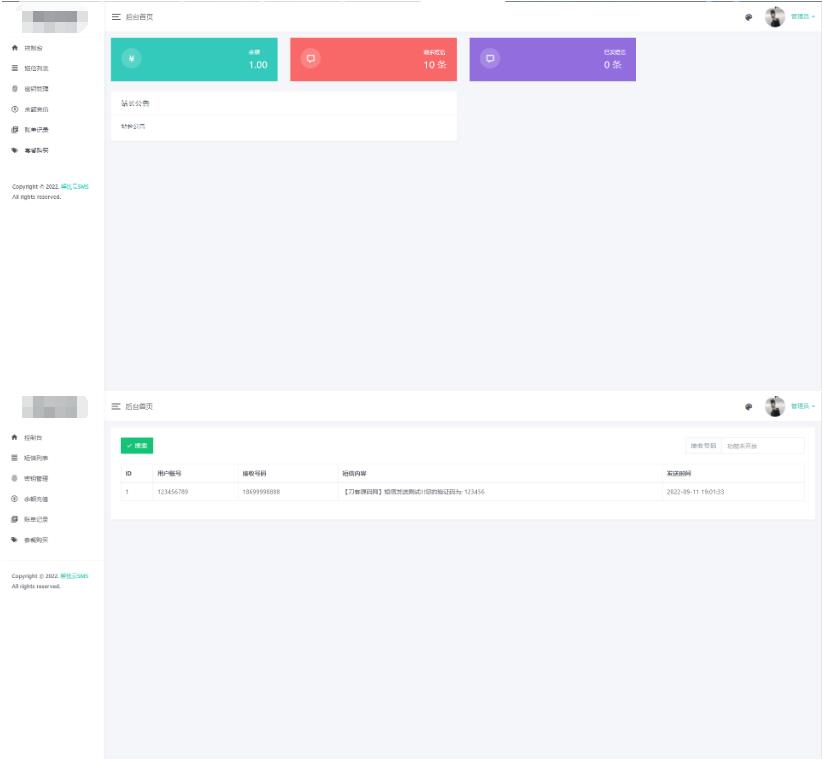Click the yen icon on the teal balance card
This screenshot has width=823, height=760.
pyautogui.click(x=131, y=58)
